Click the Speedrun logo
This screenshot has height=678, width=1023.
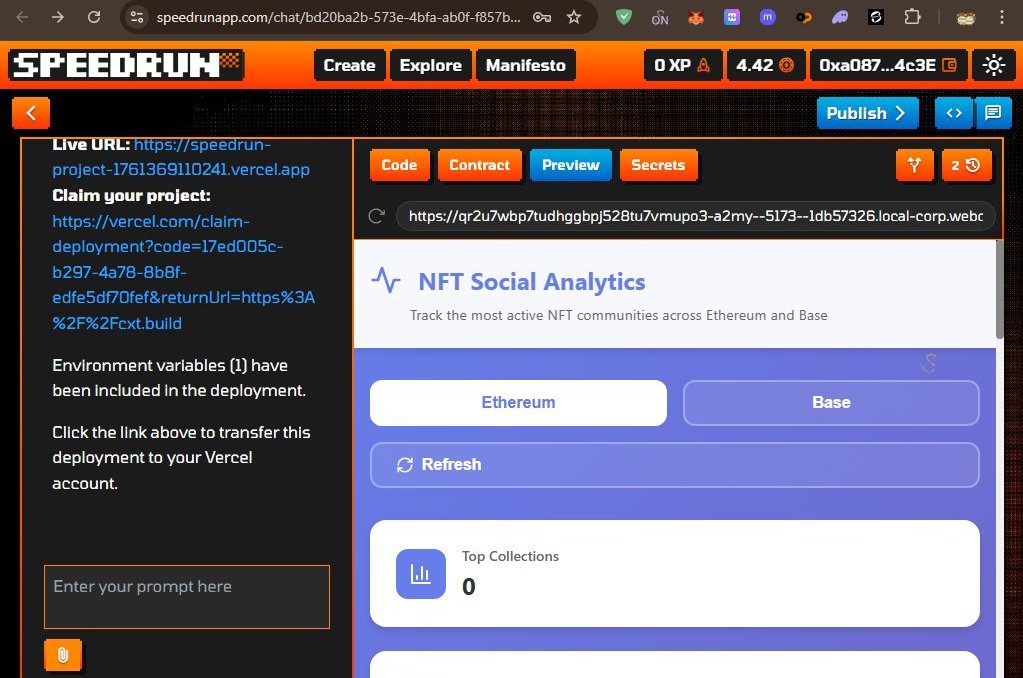point(127,65)
